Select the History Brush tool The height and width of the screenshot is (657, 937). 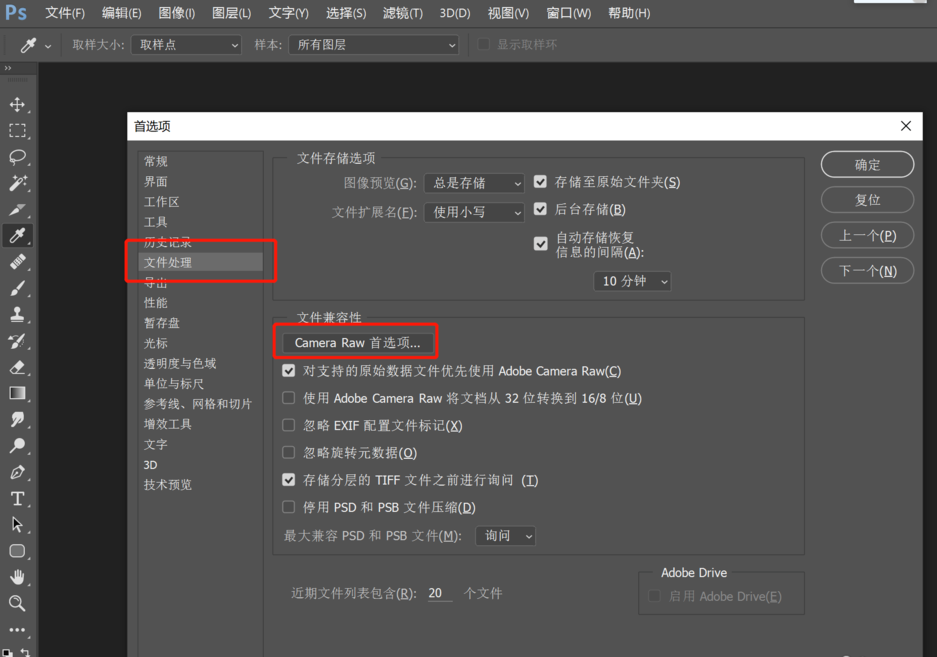point(17,341)
